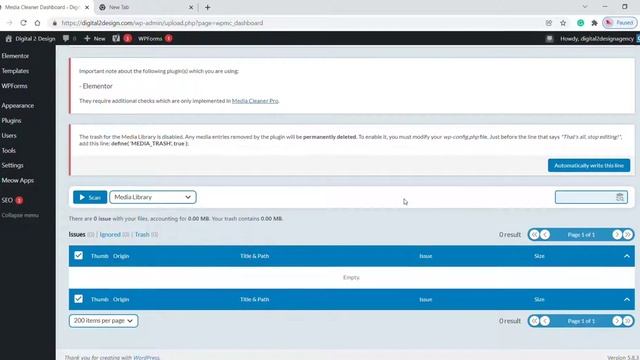This screenshot has width=640, height=360.
Task: Open the Media Library scan dropdown
Action: coord(153,197)
